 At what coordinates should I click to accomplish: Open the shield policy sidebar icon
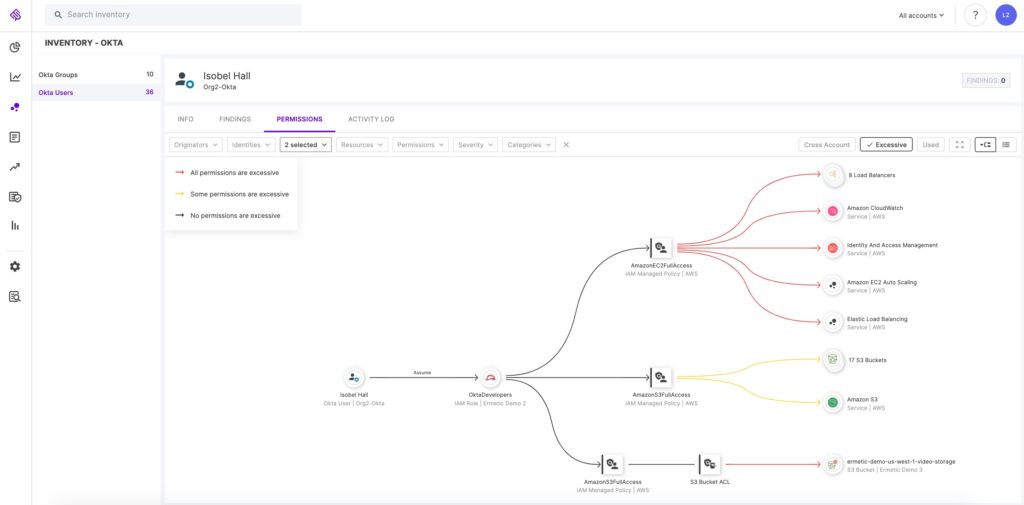15,197
